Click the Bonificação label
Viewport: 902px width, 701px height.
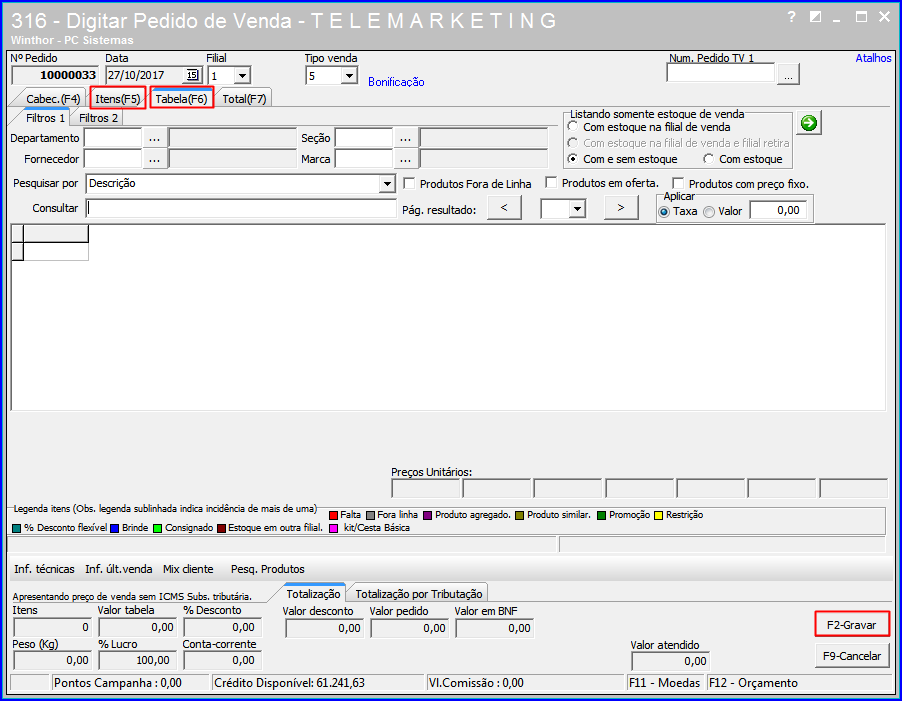click(x=396, y=82)
